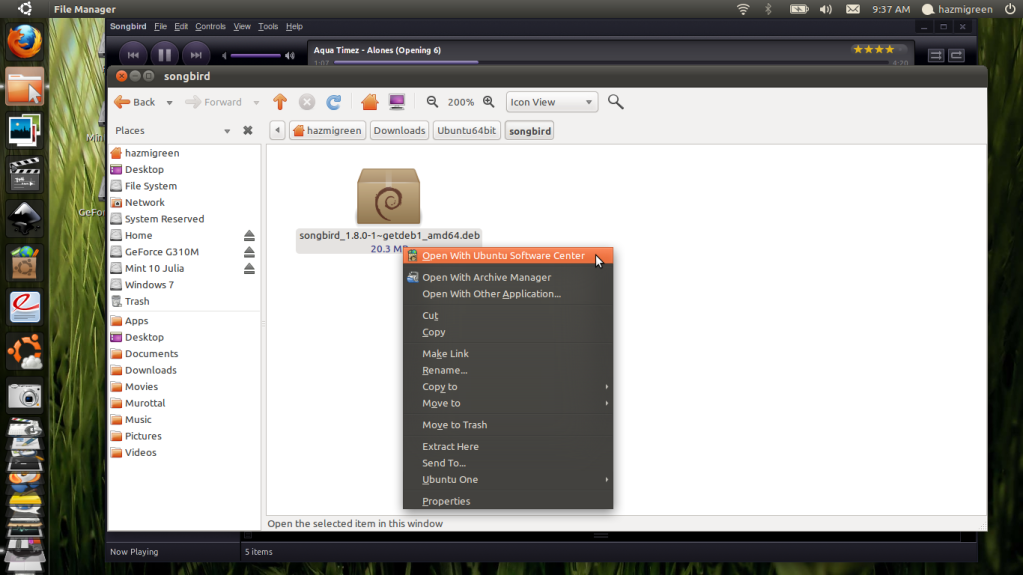Seek in Songbird track progress bar
This screenshot has width=1023, height=575.
611,62
